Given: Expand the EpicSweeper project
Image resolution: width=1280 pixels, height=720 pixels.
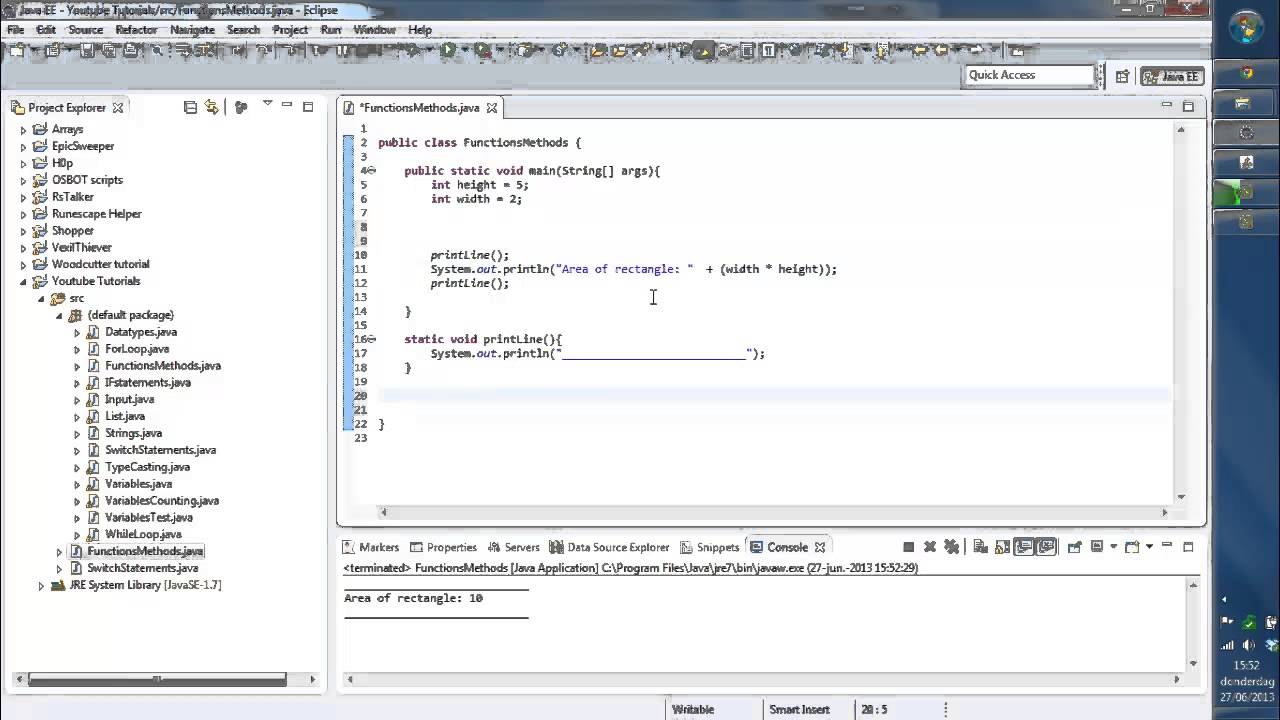Looking at the screenshot, I should (x=24, y=147).
